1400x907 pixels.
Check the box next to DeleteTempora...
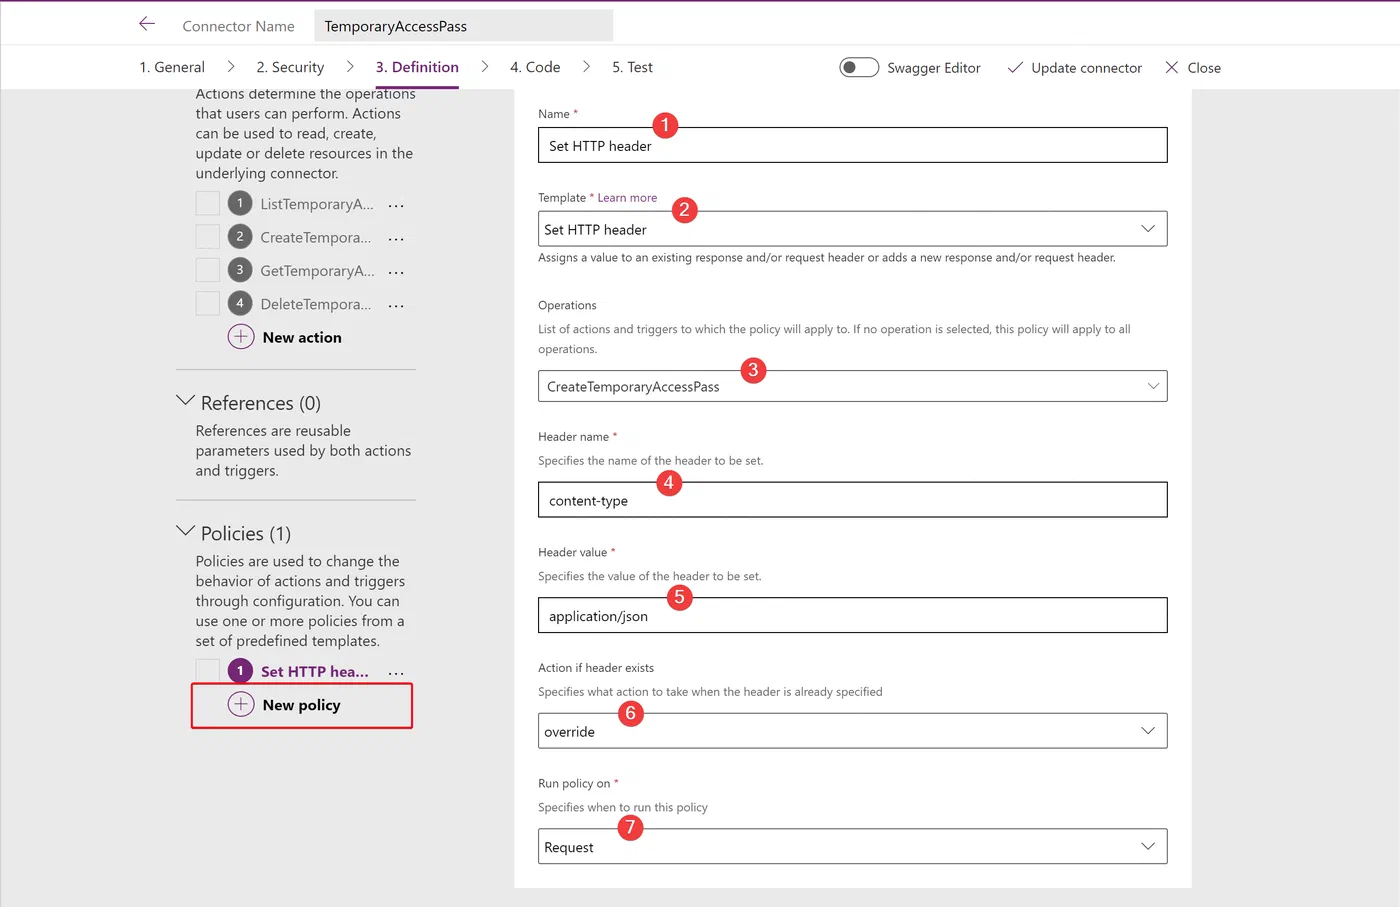tap(208, 303)
